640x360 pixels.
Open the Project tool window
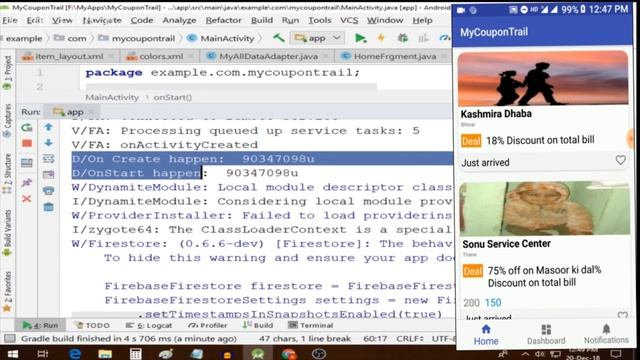click(7, 73)
